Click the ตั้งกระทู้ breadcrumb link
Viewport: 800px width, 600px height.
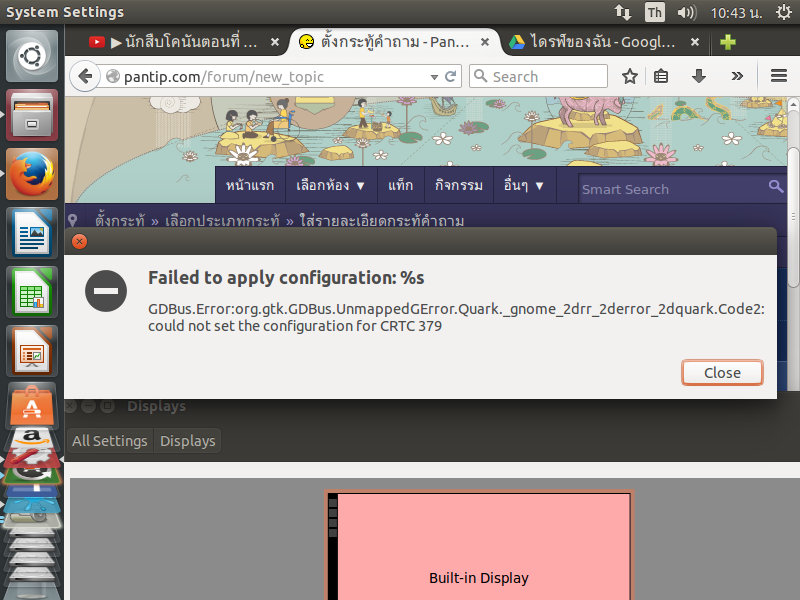coord(120,221)
